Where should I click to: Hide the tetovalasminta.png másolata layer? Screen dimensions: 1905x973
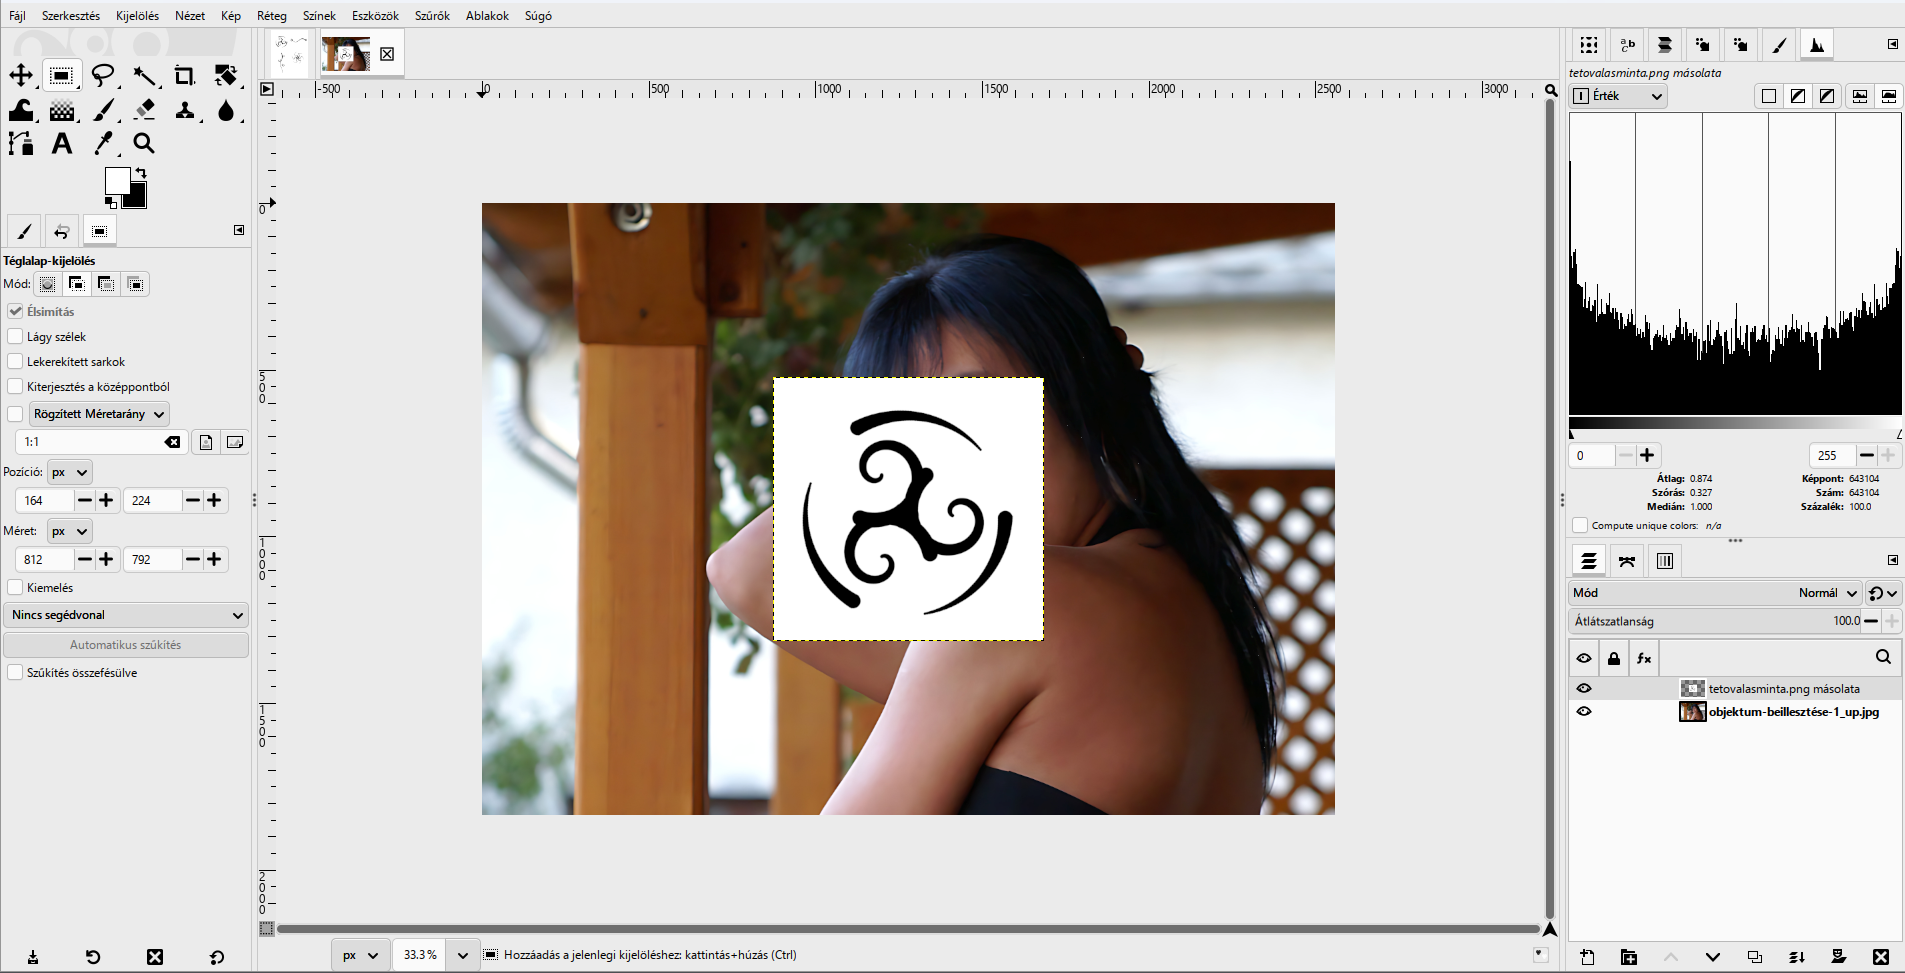pyautogui.click(x=1584, y=688)
